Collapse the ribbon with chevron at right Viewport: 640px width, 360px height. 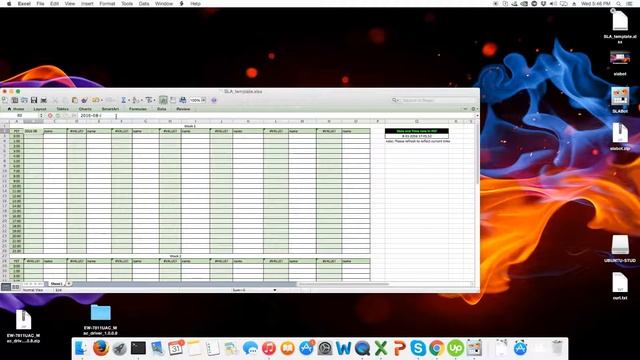(x=465, y=109)
